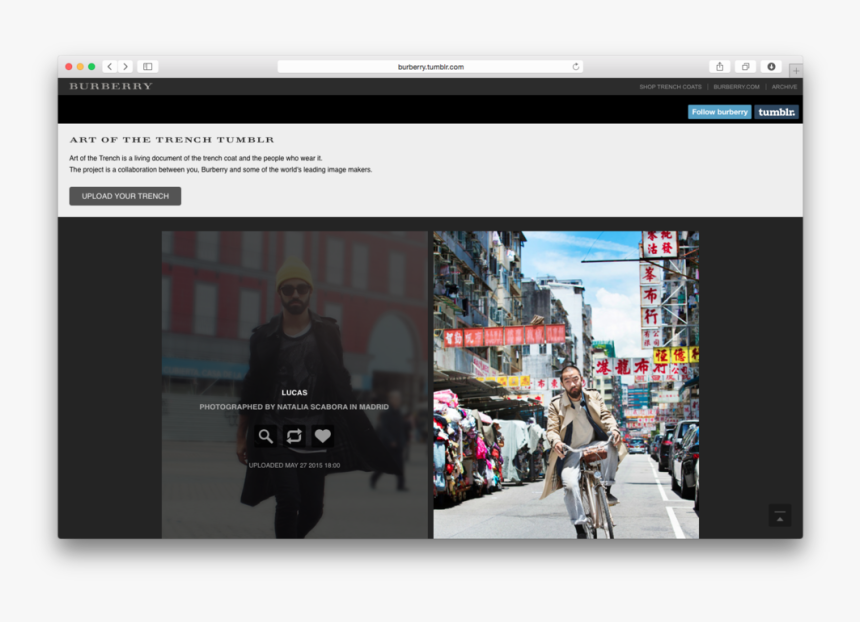Click the LUCAS name caption
860x622 pixels.
294,393
